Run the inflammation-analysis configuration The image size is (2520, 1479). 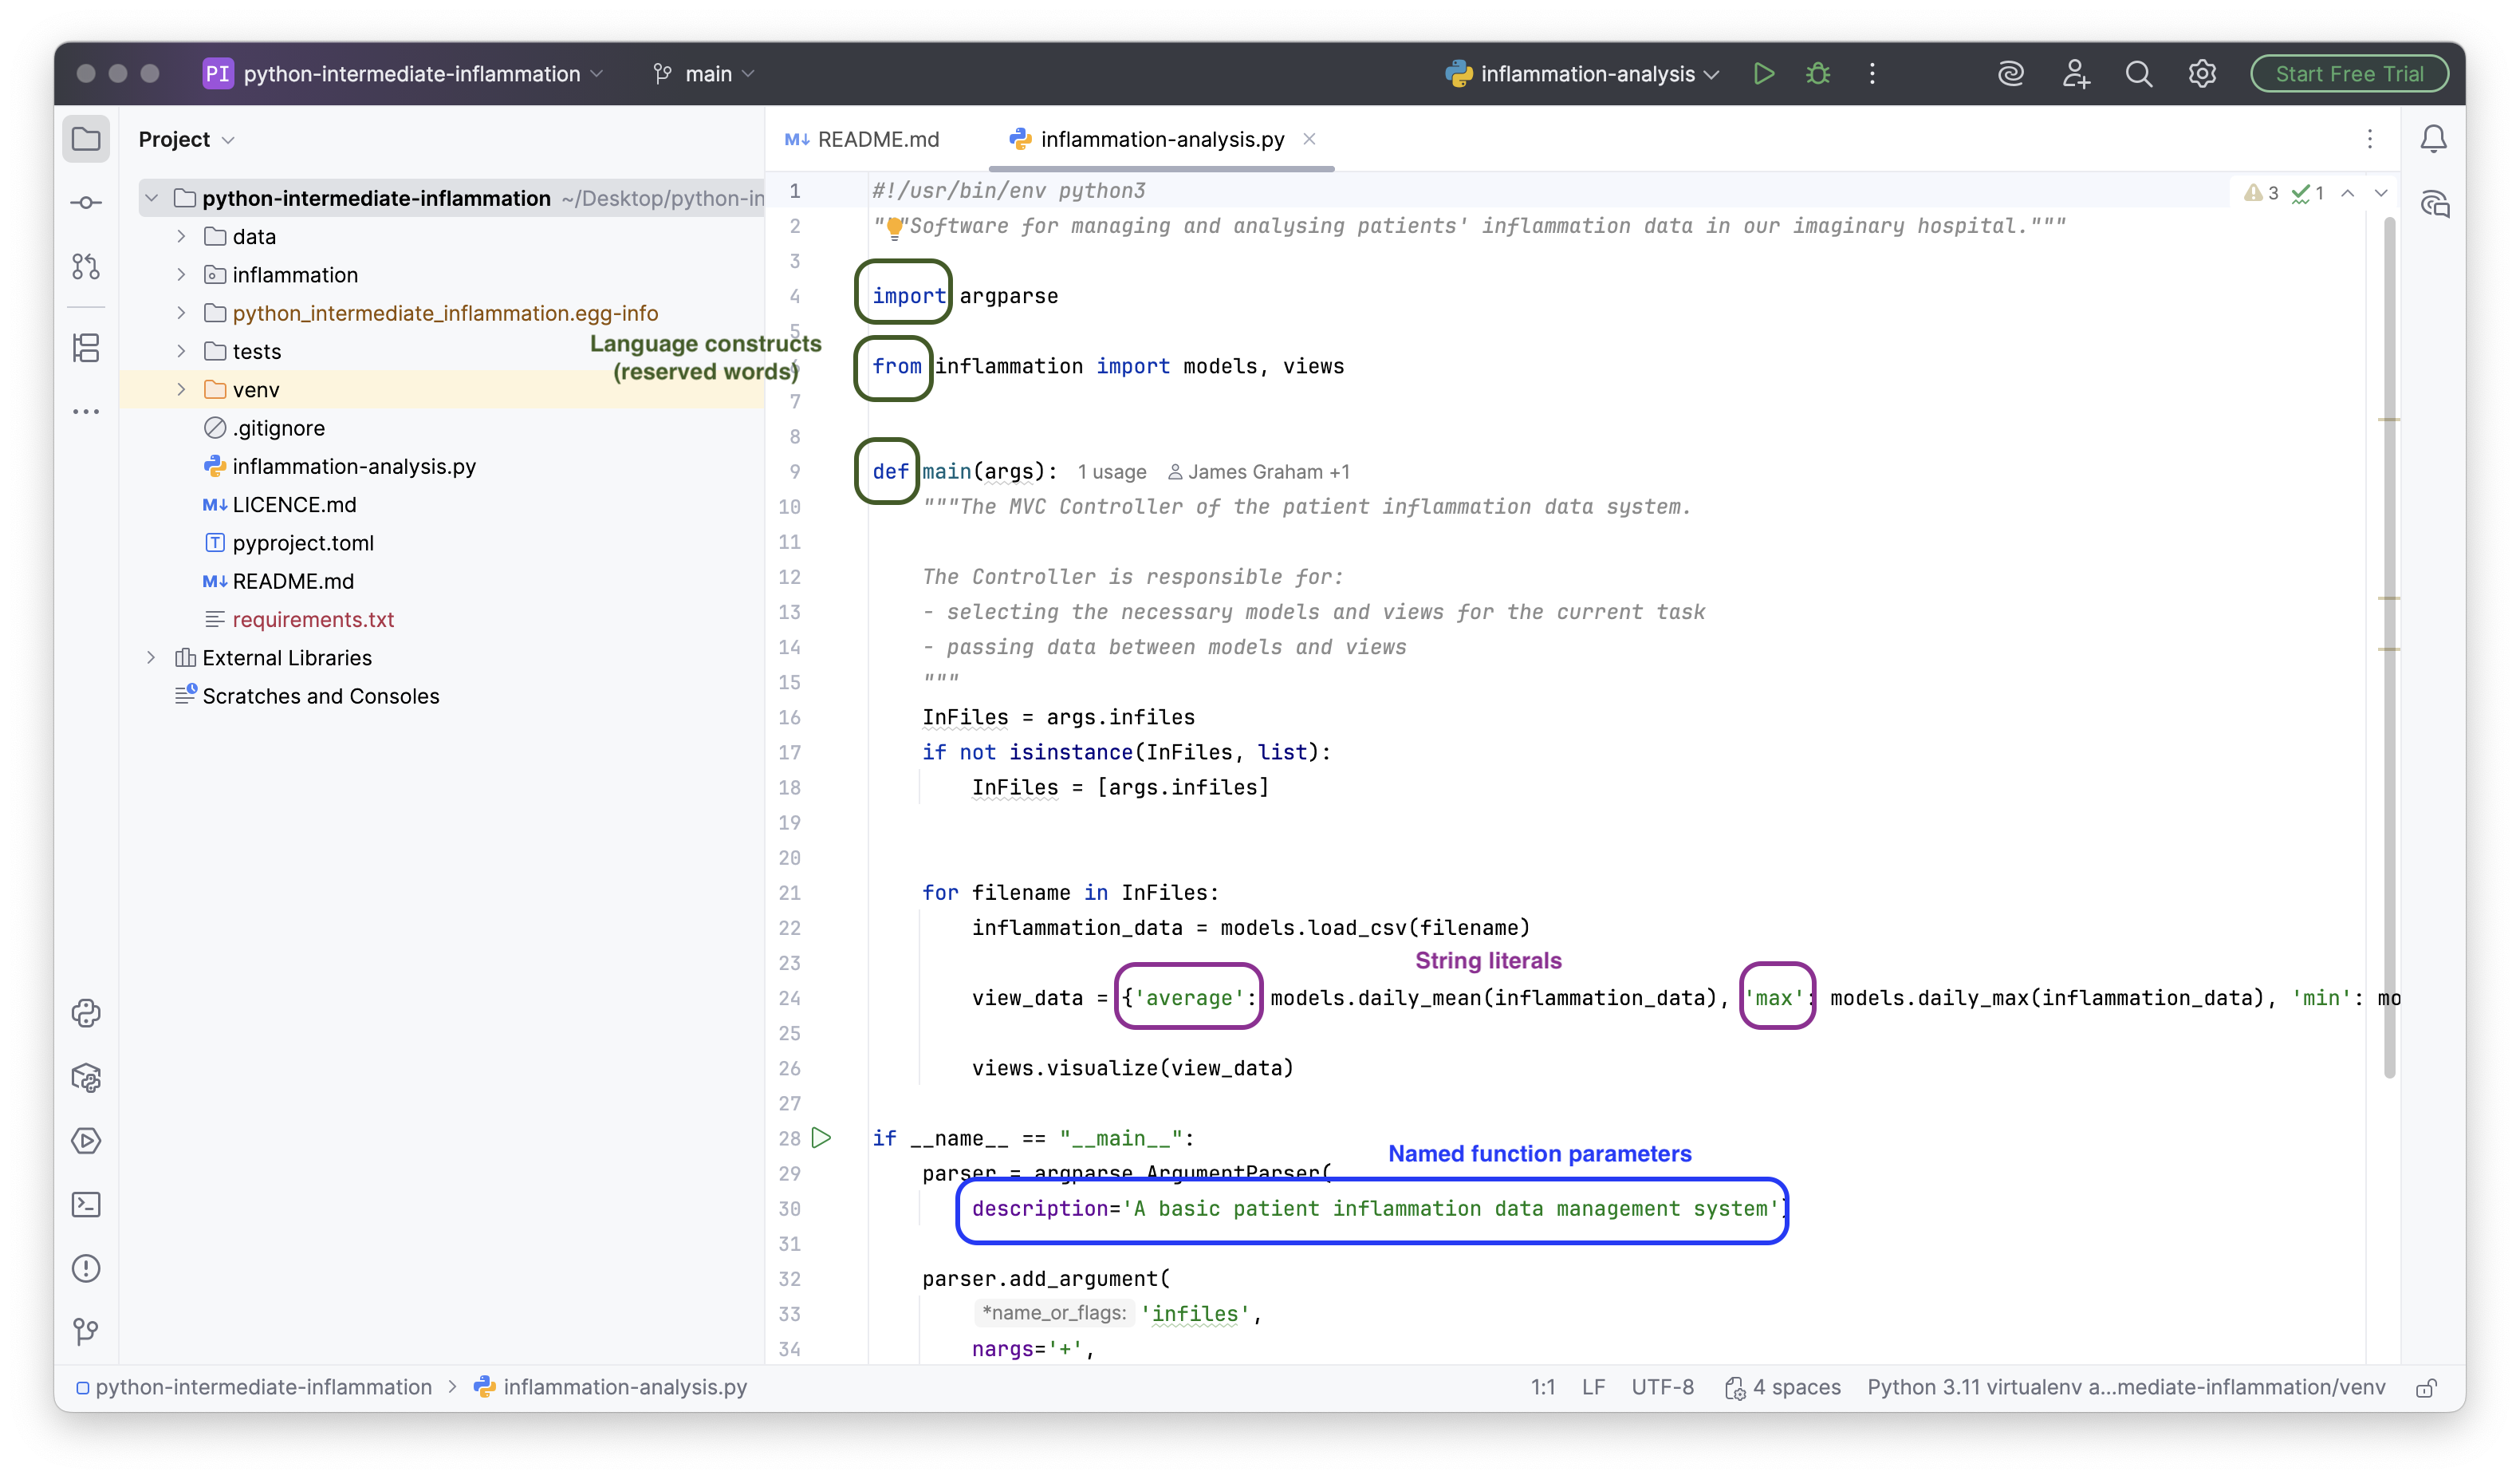click(1763, 73)
